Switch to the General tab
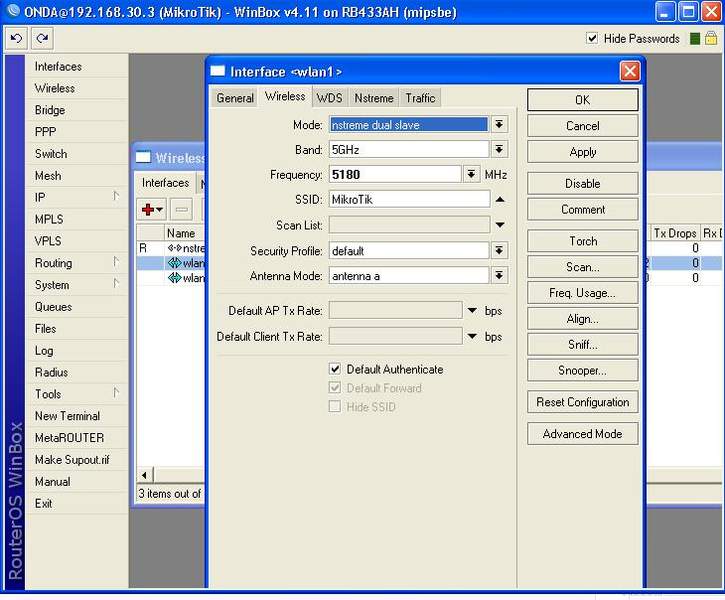Viewport: 725px width, 600px height. tap(235, 98)
